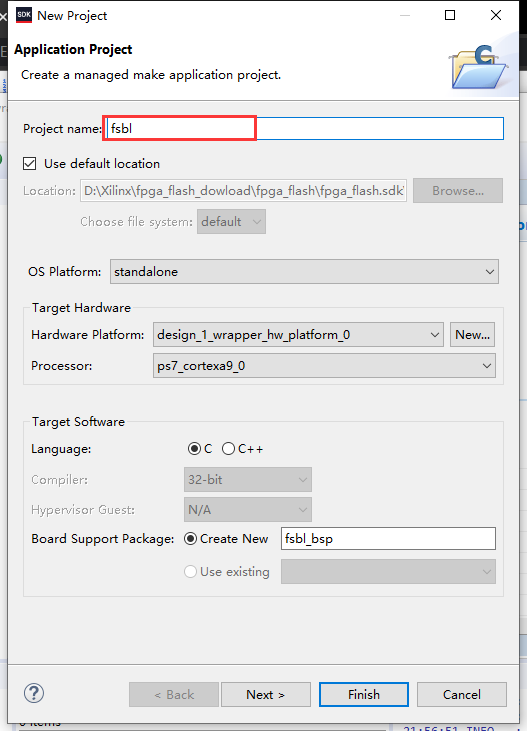Viewport: 527px width, 731px height.
Task: Choose Create New board support package
Action: [190, 538]
